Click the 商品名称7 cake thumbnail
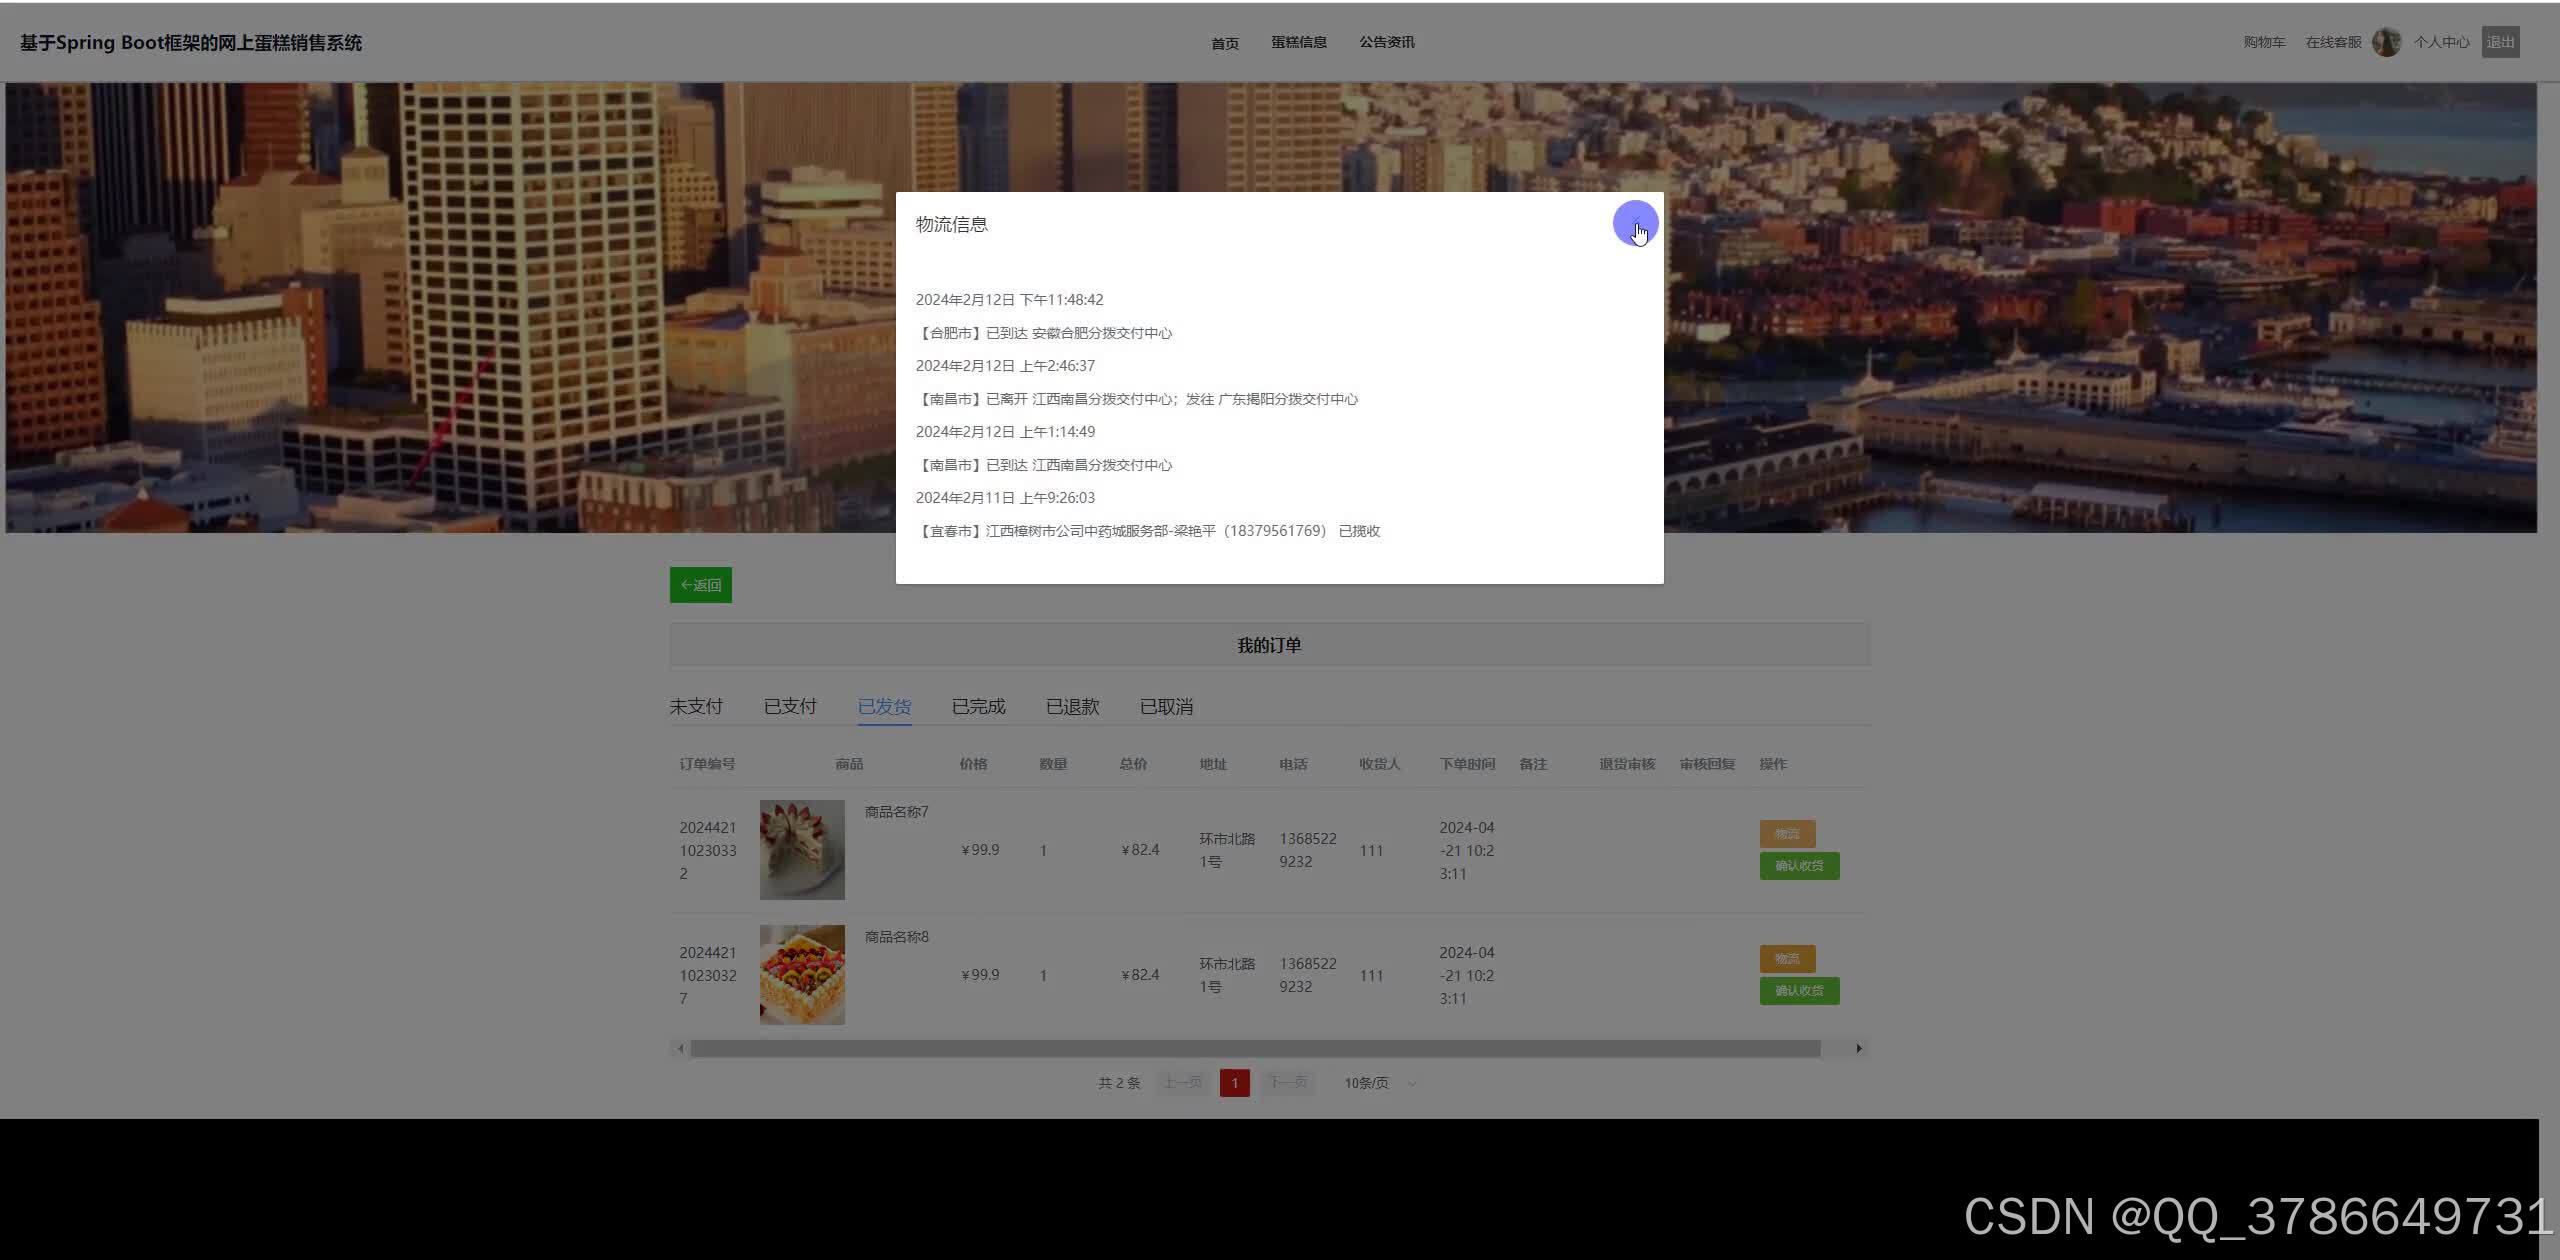Viewport: 2560px width, 1260px height. point(802,849)
